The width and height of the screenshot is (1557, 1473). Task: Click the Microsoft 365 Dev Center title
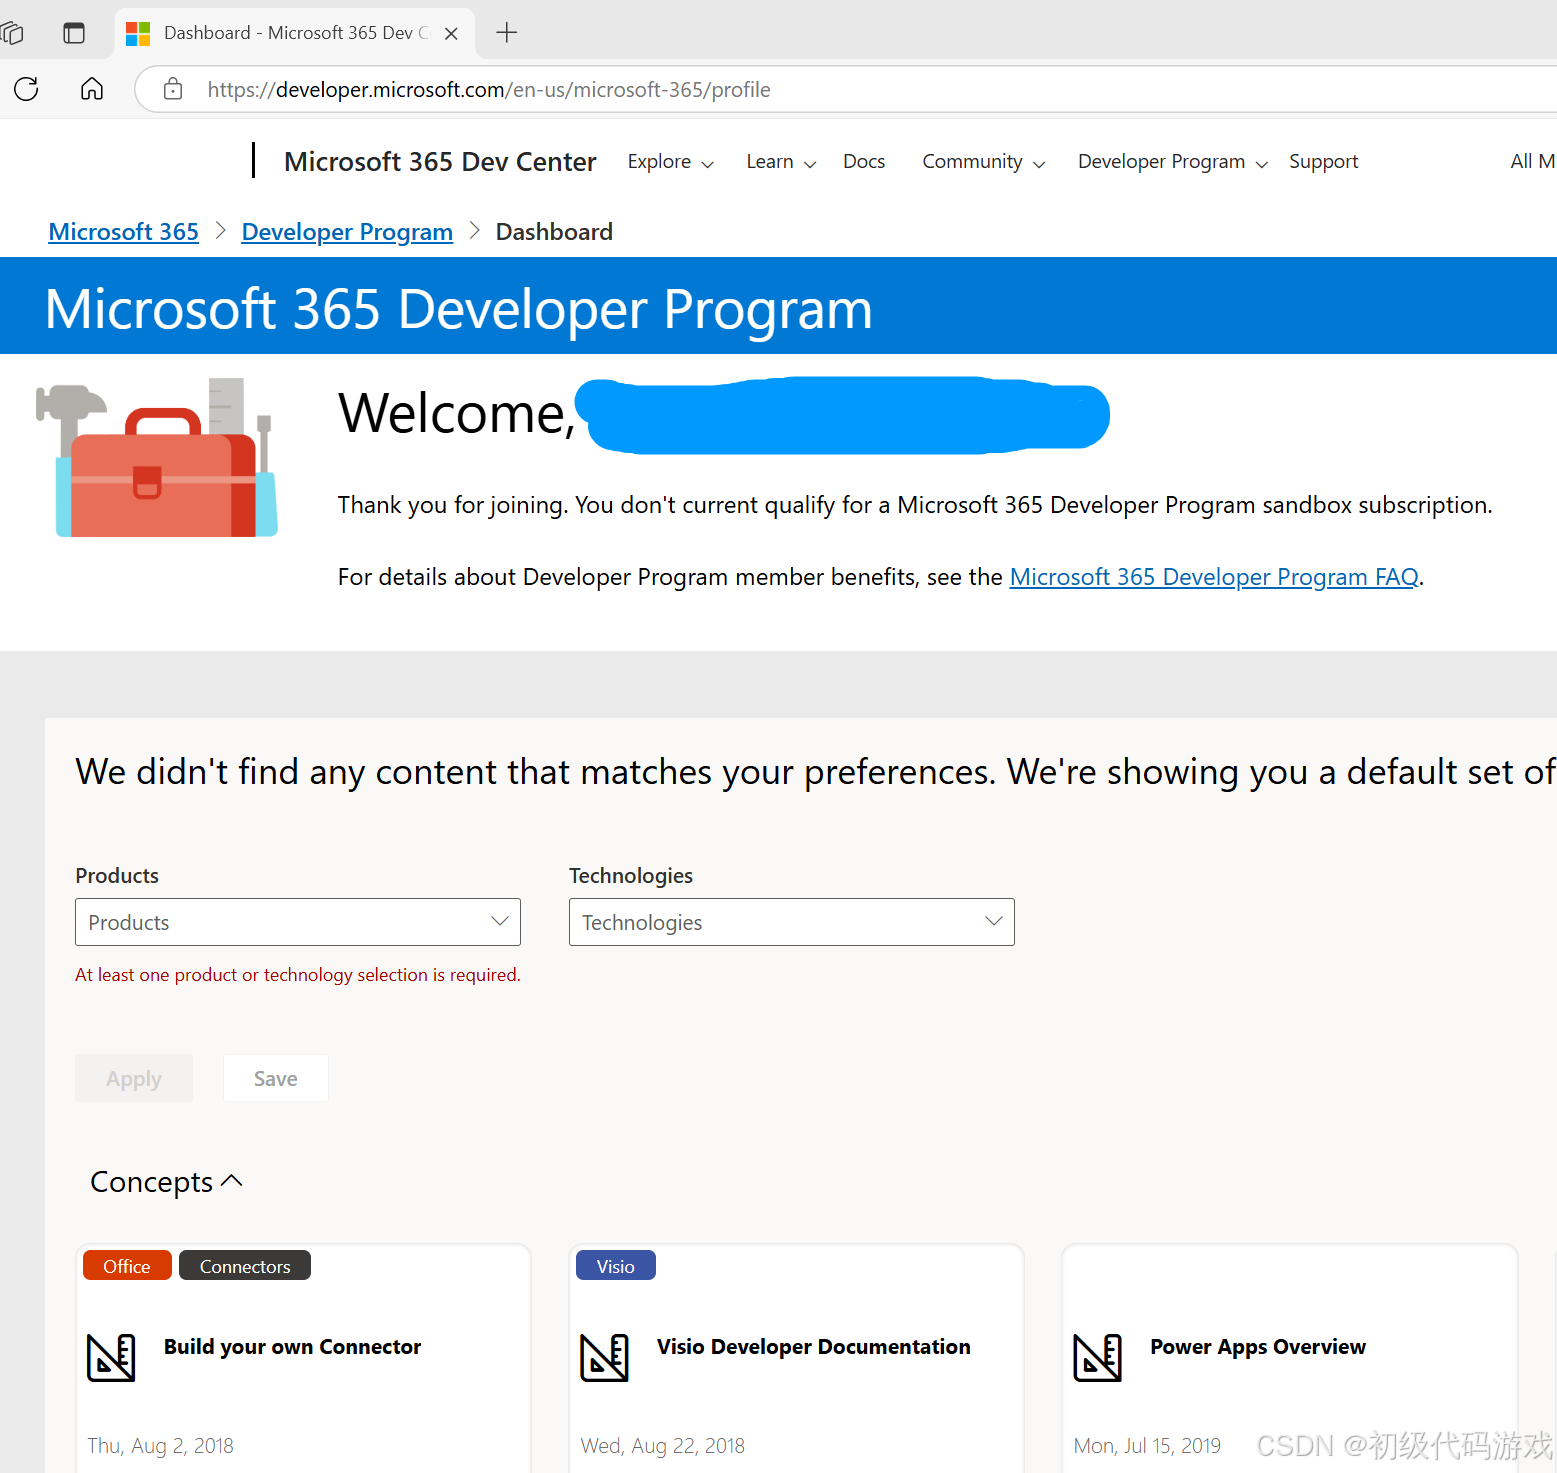(440, 162)
